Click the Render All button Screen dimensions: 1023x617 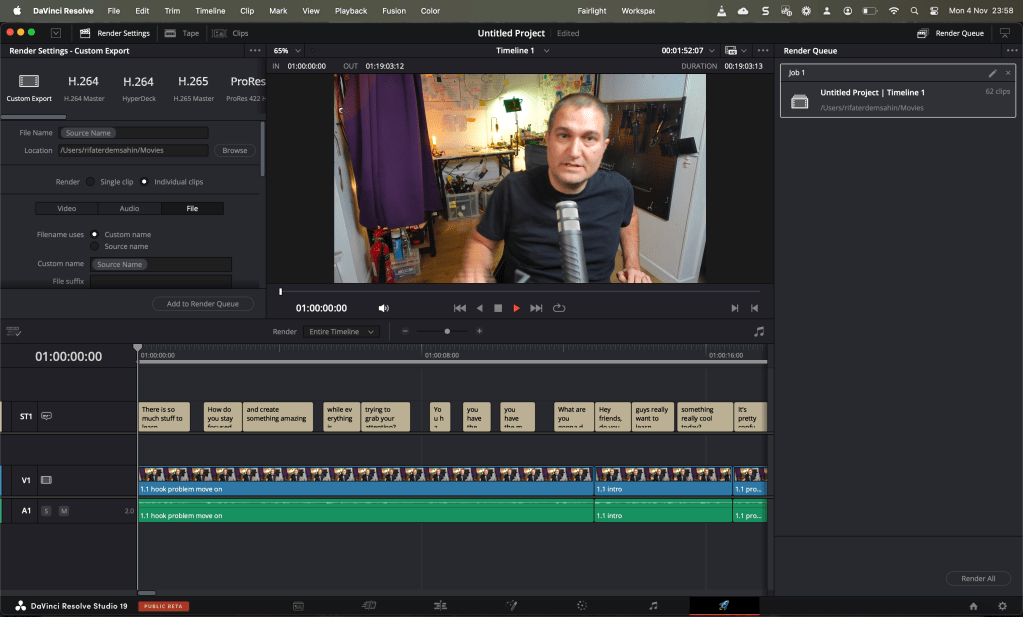click(x=978, y=579)
